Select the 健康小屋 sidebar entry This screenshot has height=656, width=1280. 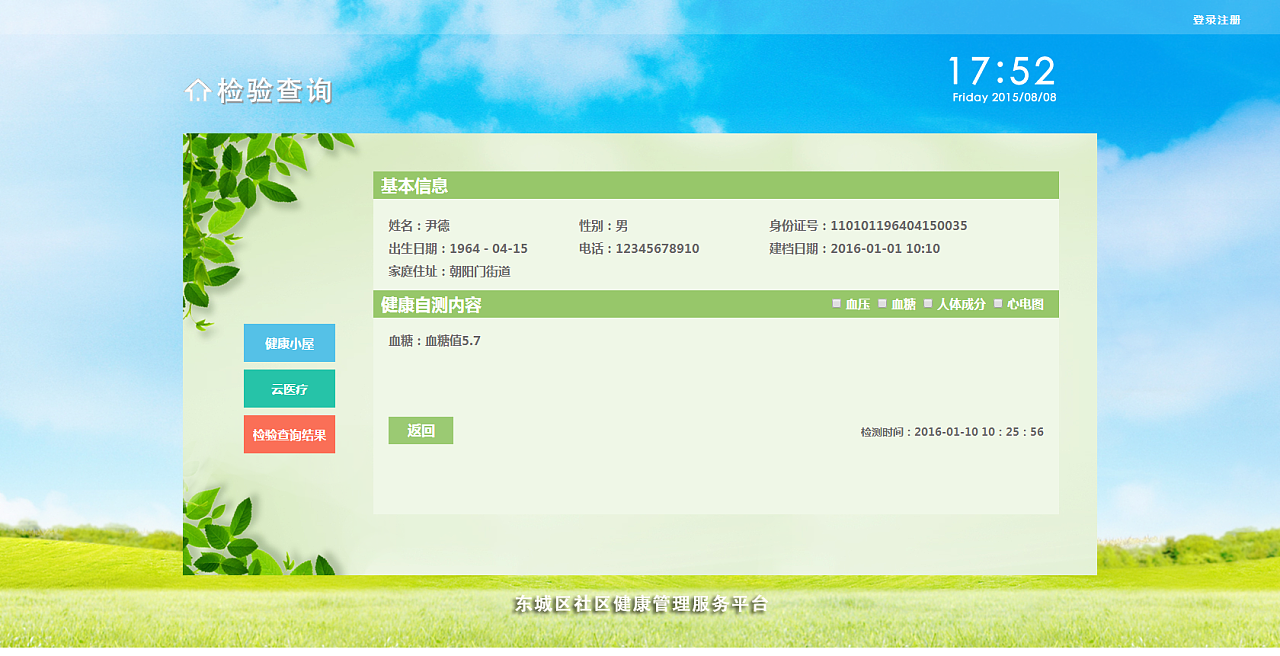(x=289, y=342)
